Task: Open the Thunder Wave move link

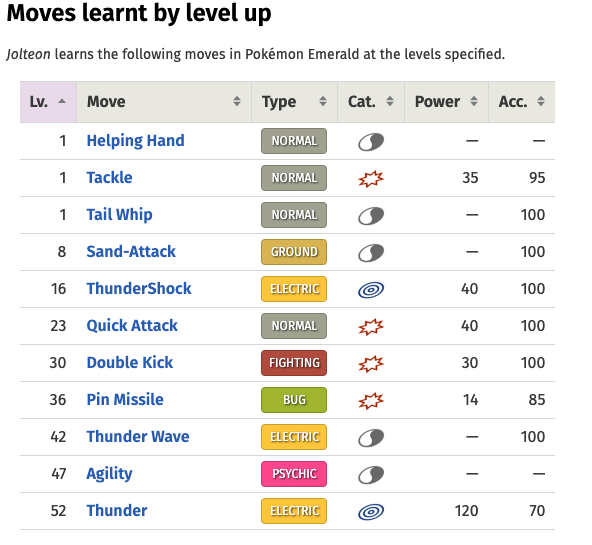Action: (138, 436)
